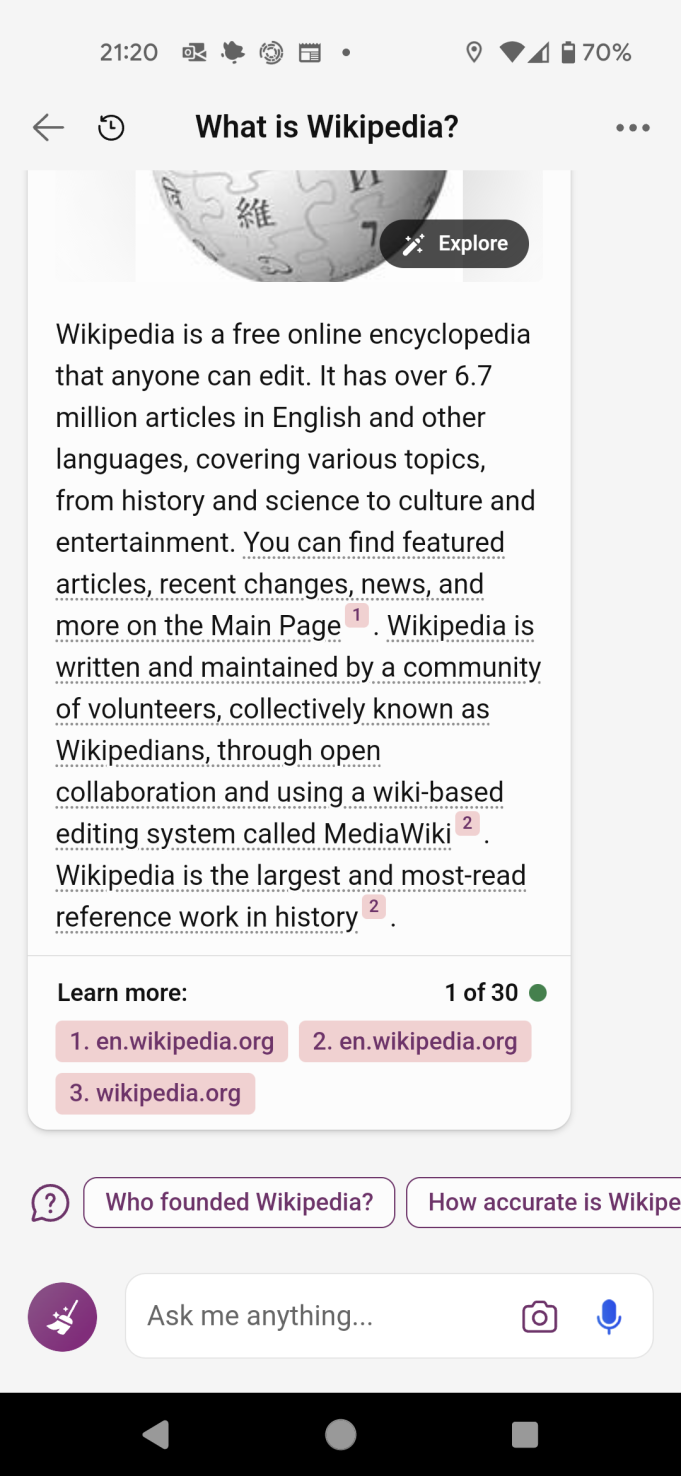Open the three-dot more options menu

633,128
